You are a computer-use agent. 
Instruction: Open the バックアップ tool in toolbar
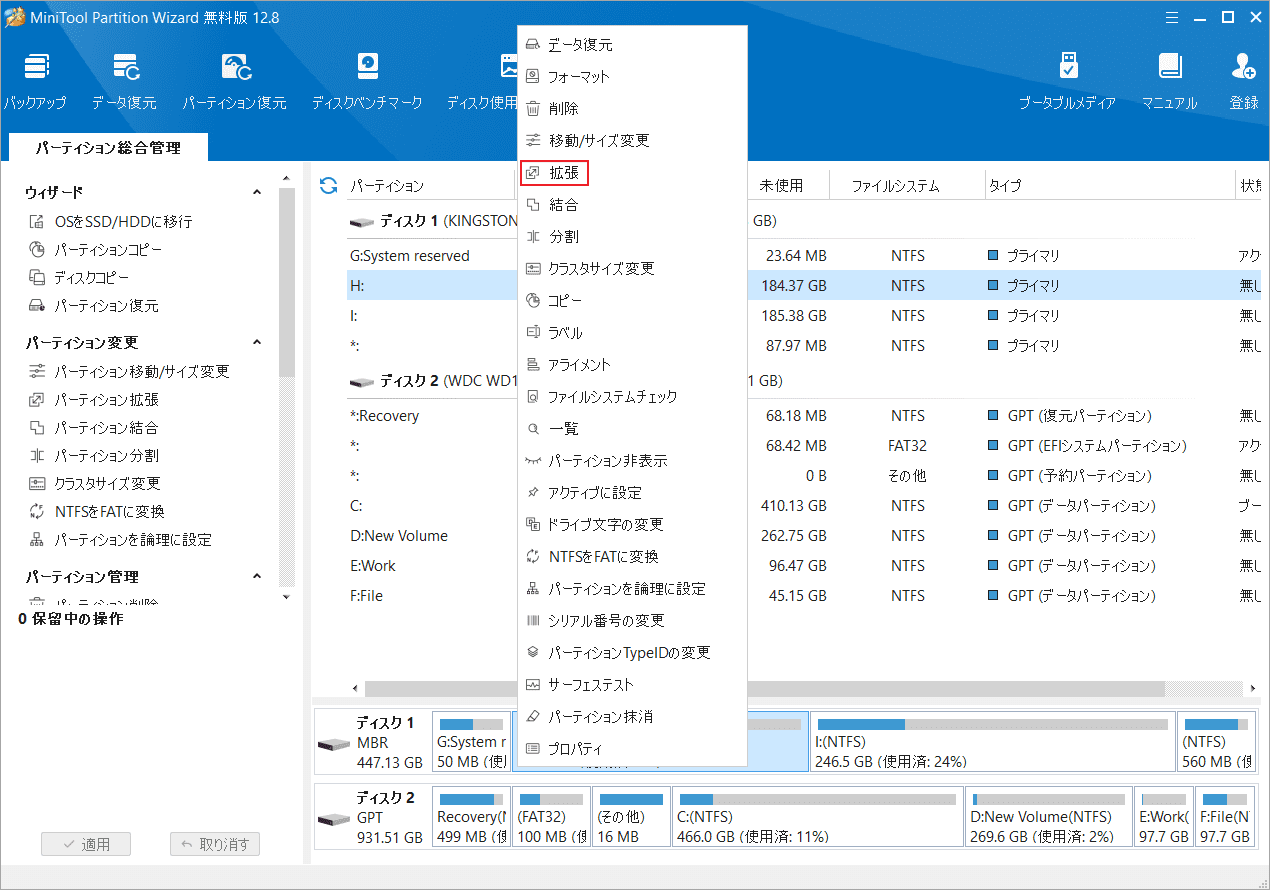[34, 80]
